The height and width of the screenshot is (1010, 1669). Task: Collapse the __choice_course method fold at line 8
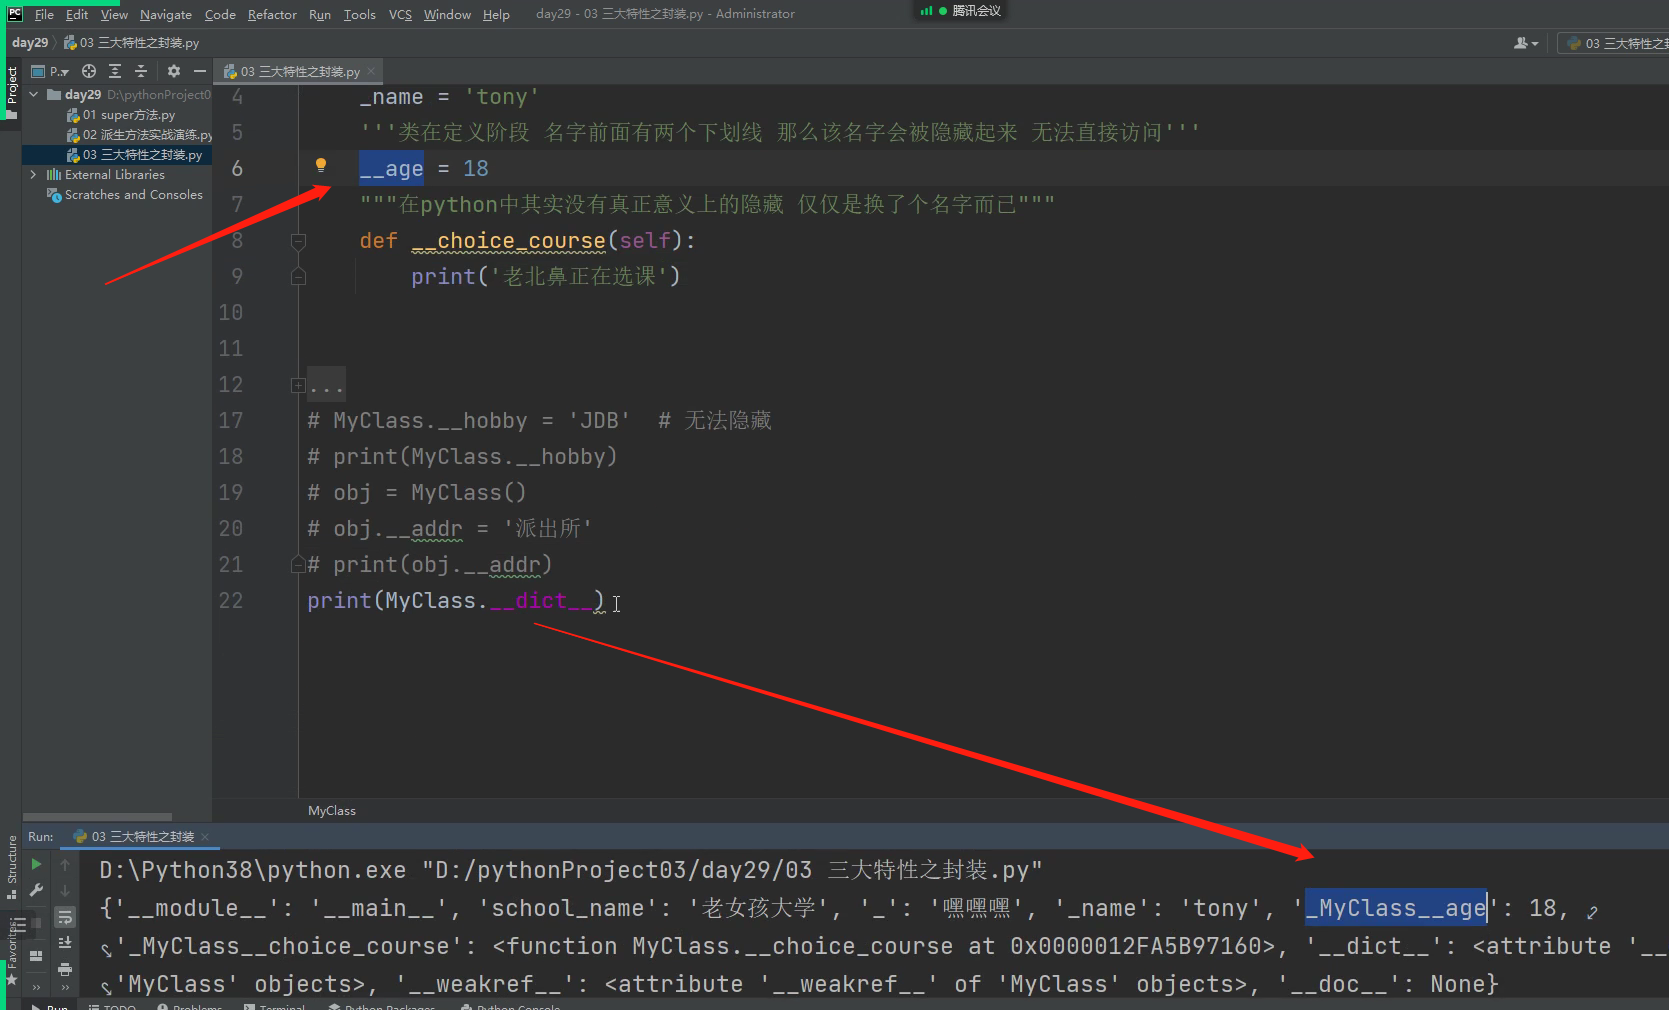click(298, 241)
